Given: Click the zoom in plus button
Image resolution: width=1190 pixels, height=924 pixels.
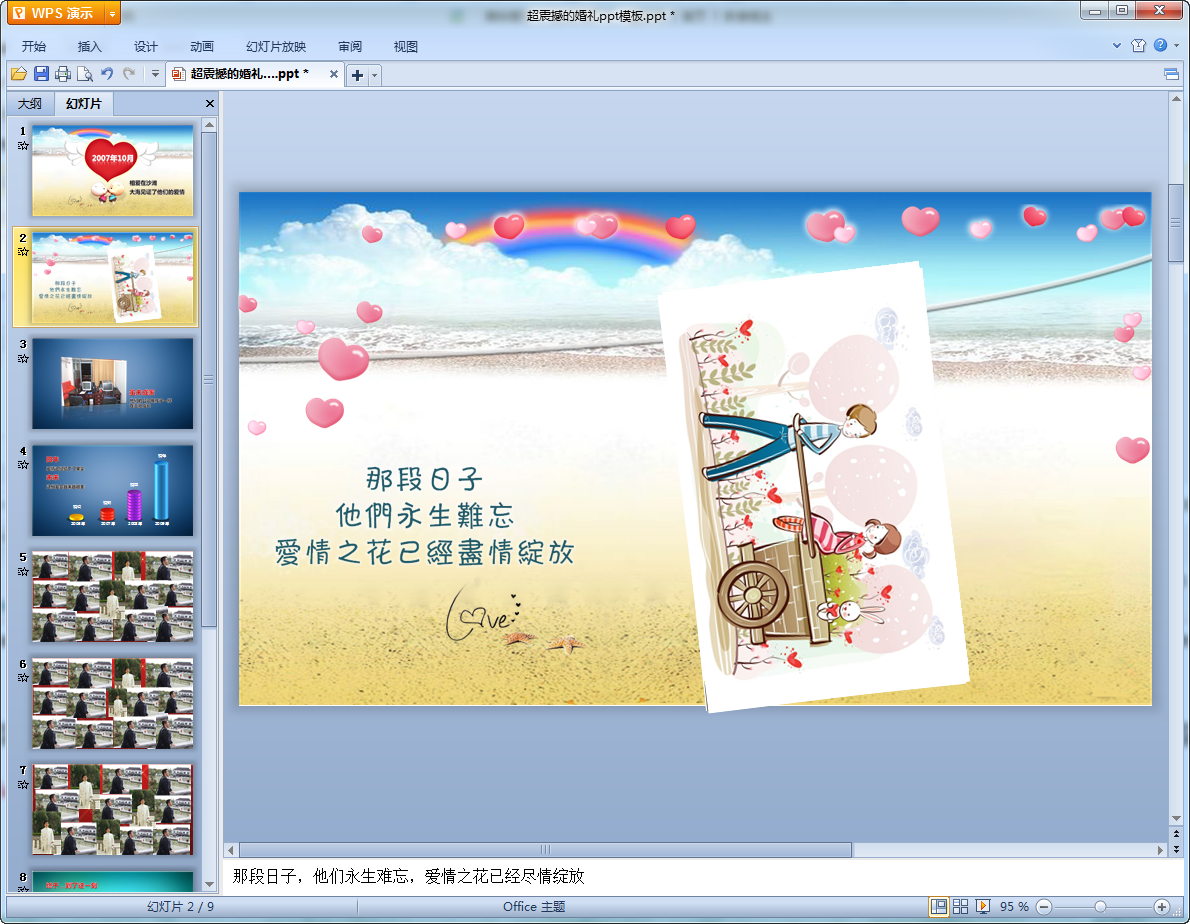Looking at the screenshot, I should pos(1161,906).
